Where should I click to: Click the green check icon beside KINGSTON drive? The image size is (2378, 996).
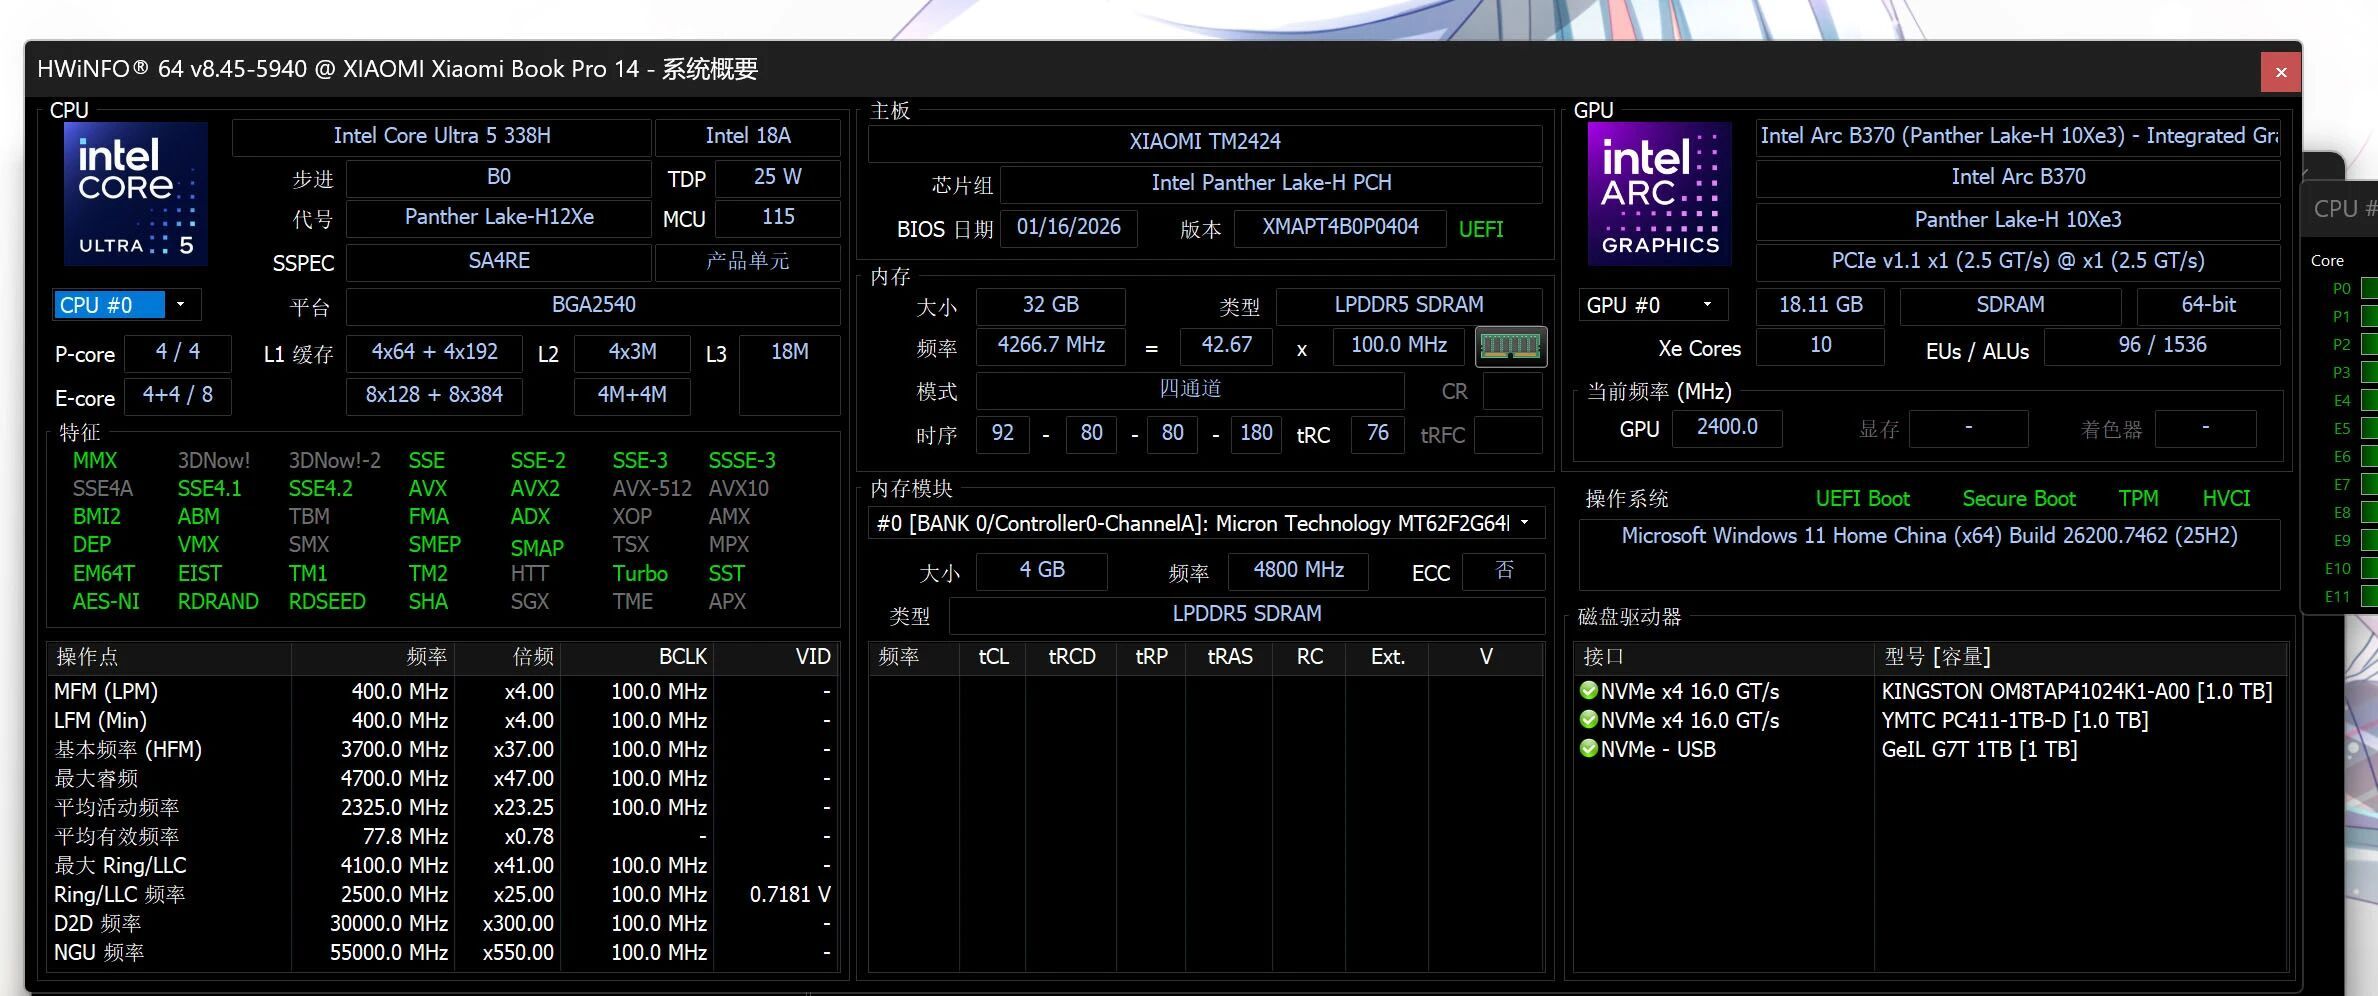tap(1588, 690)
